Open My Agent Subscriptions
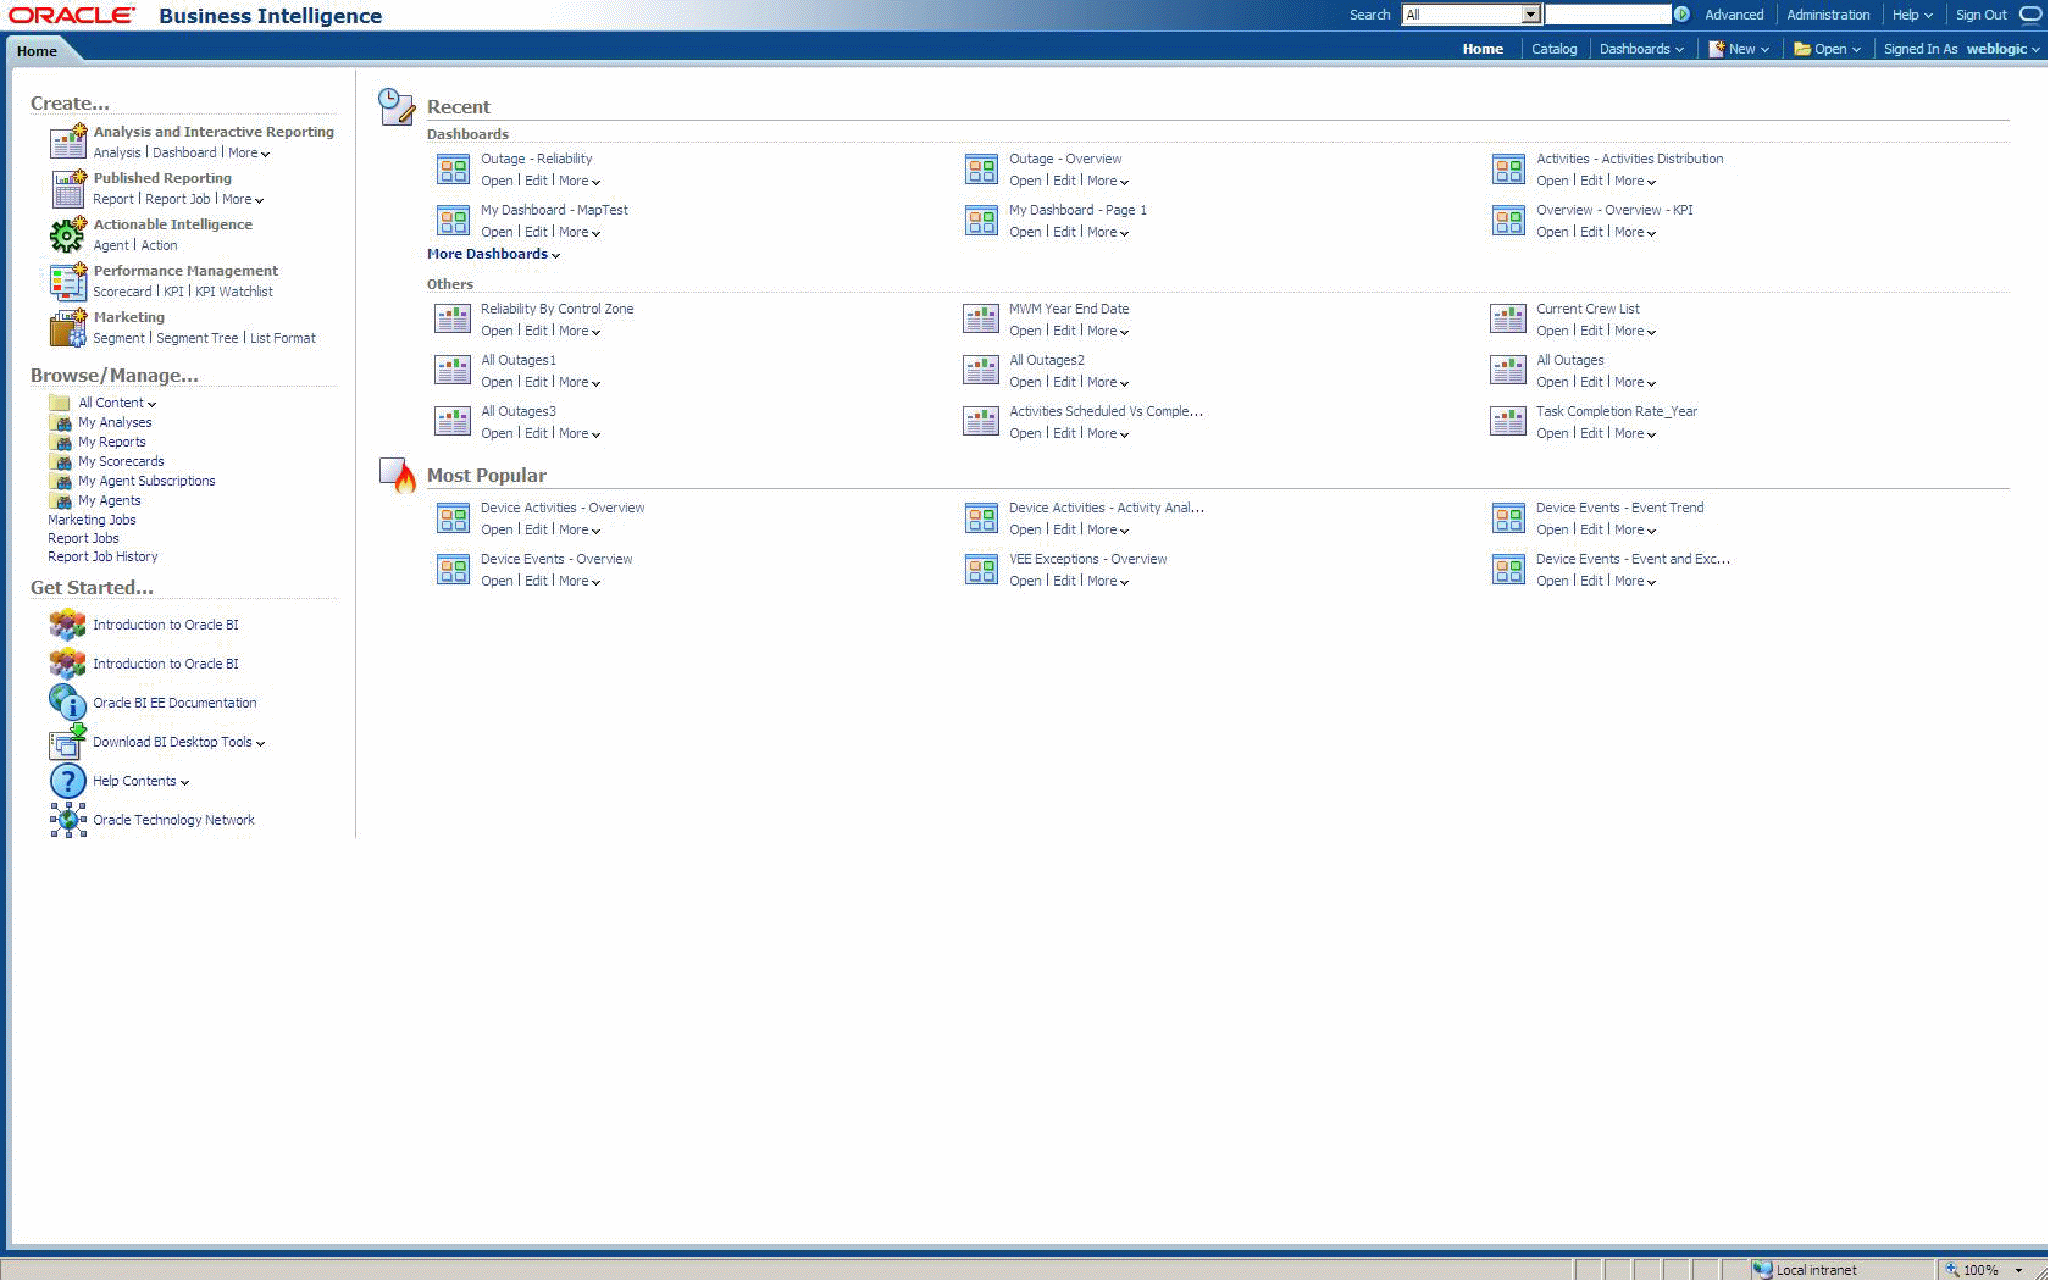 pos(147,481)
